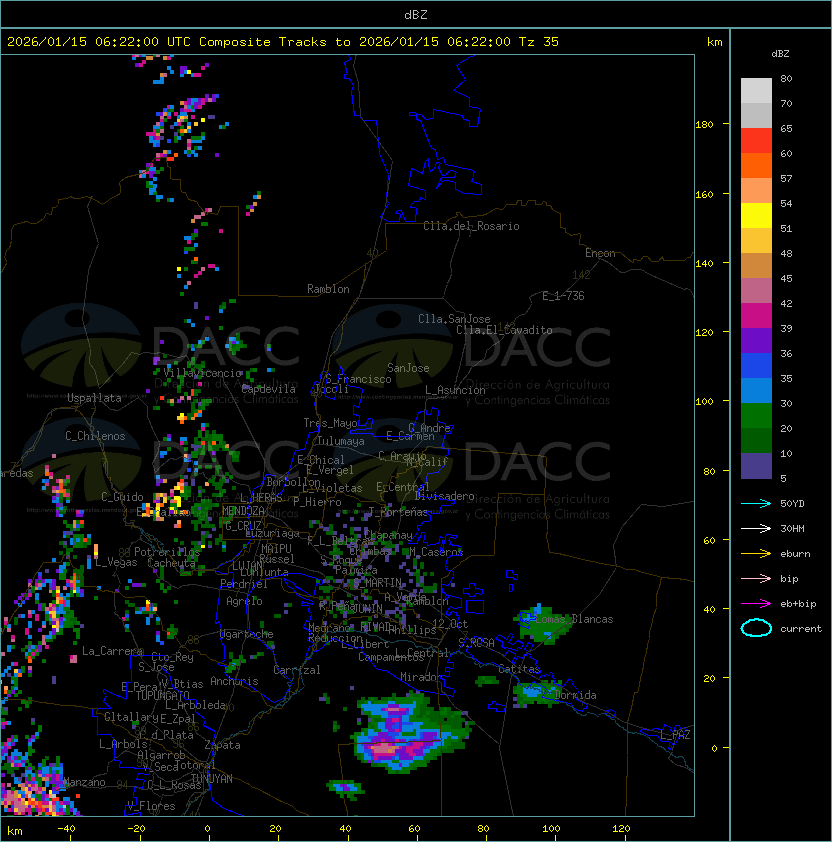The height and width of the screenshot is (842, 832).
Task: Click the 'Uspallata' map label
Action: 94,398
